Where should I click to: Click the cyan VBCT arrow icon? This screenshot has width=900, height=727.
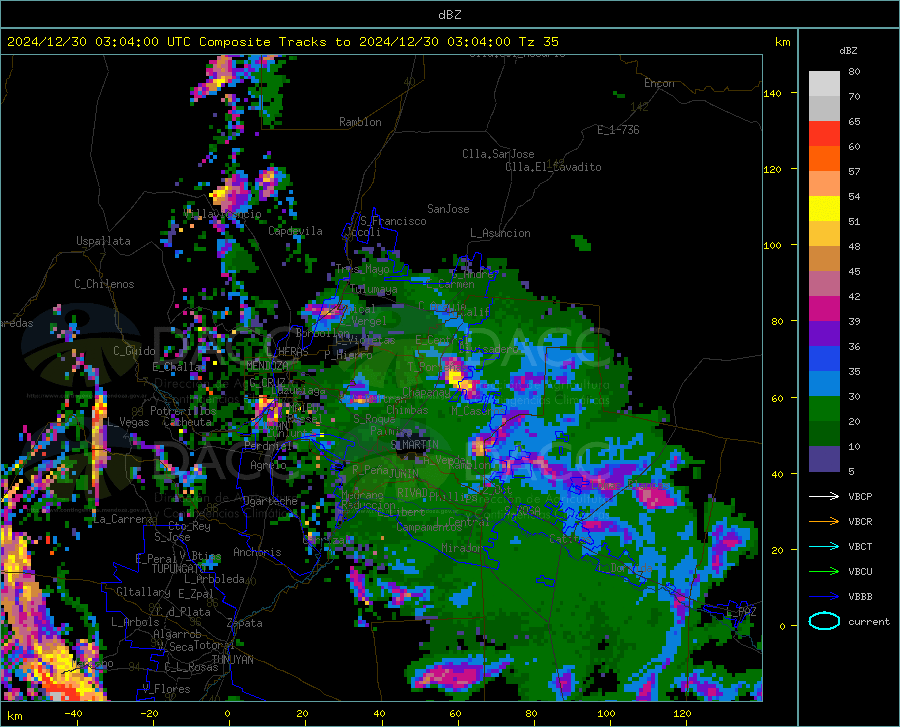824,546
